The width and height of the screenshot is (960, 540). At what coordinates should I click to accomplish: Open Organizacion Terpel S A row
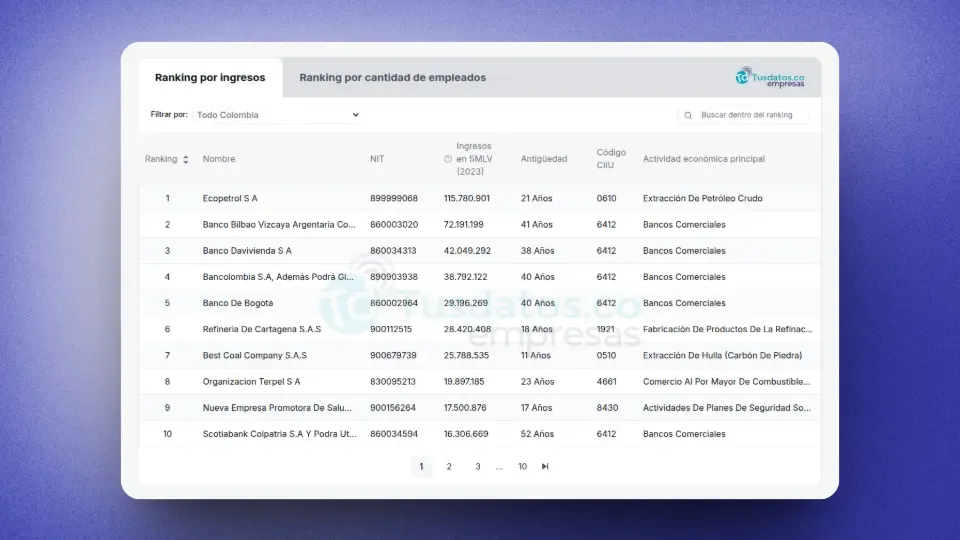[x=251, y=381]
